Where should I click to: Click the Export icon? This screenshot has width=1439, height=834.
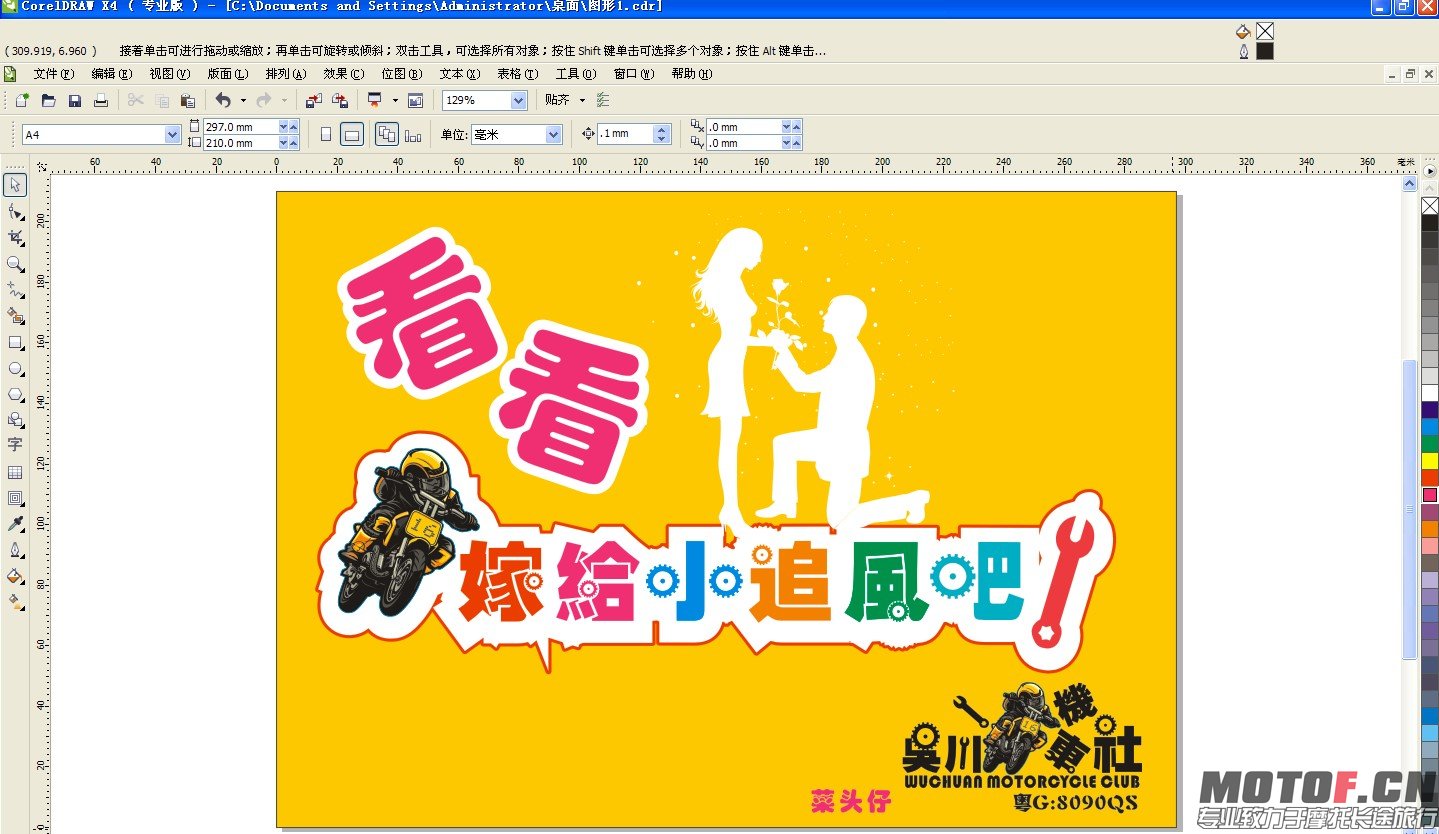pos(340,100)
